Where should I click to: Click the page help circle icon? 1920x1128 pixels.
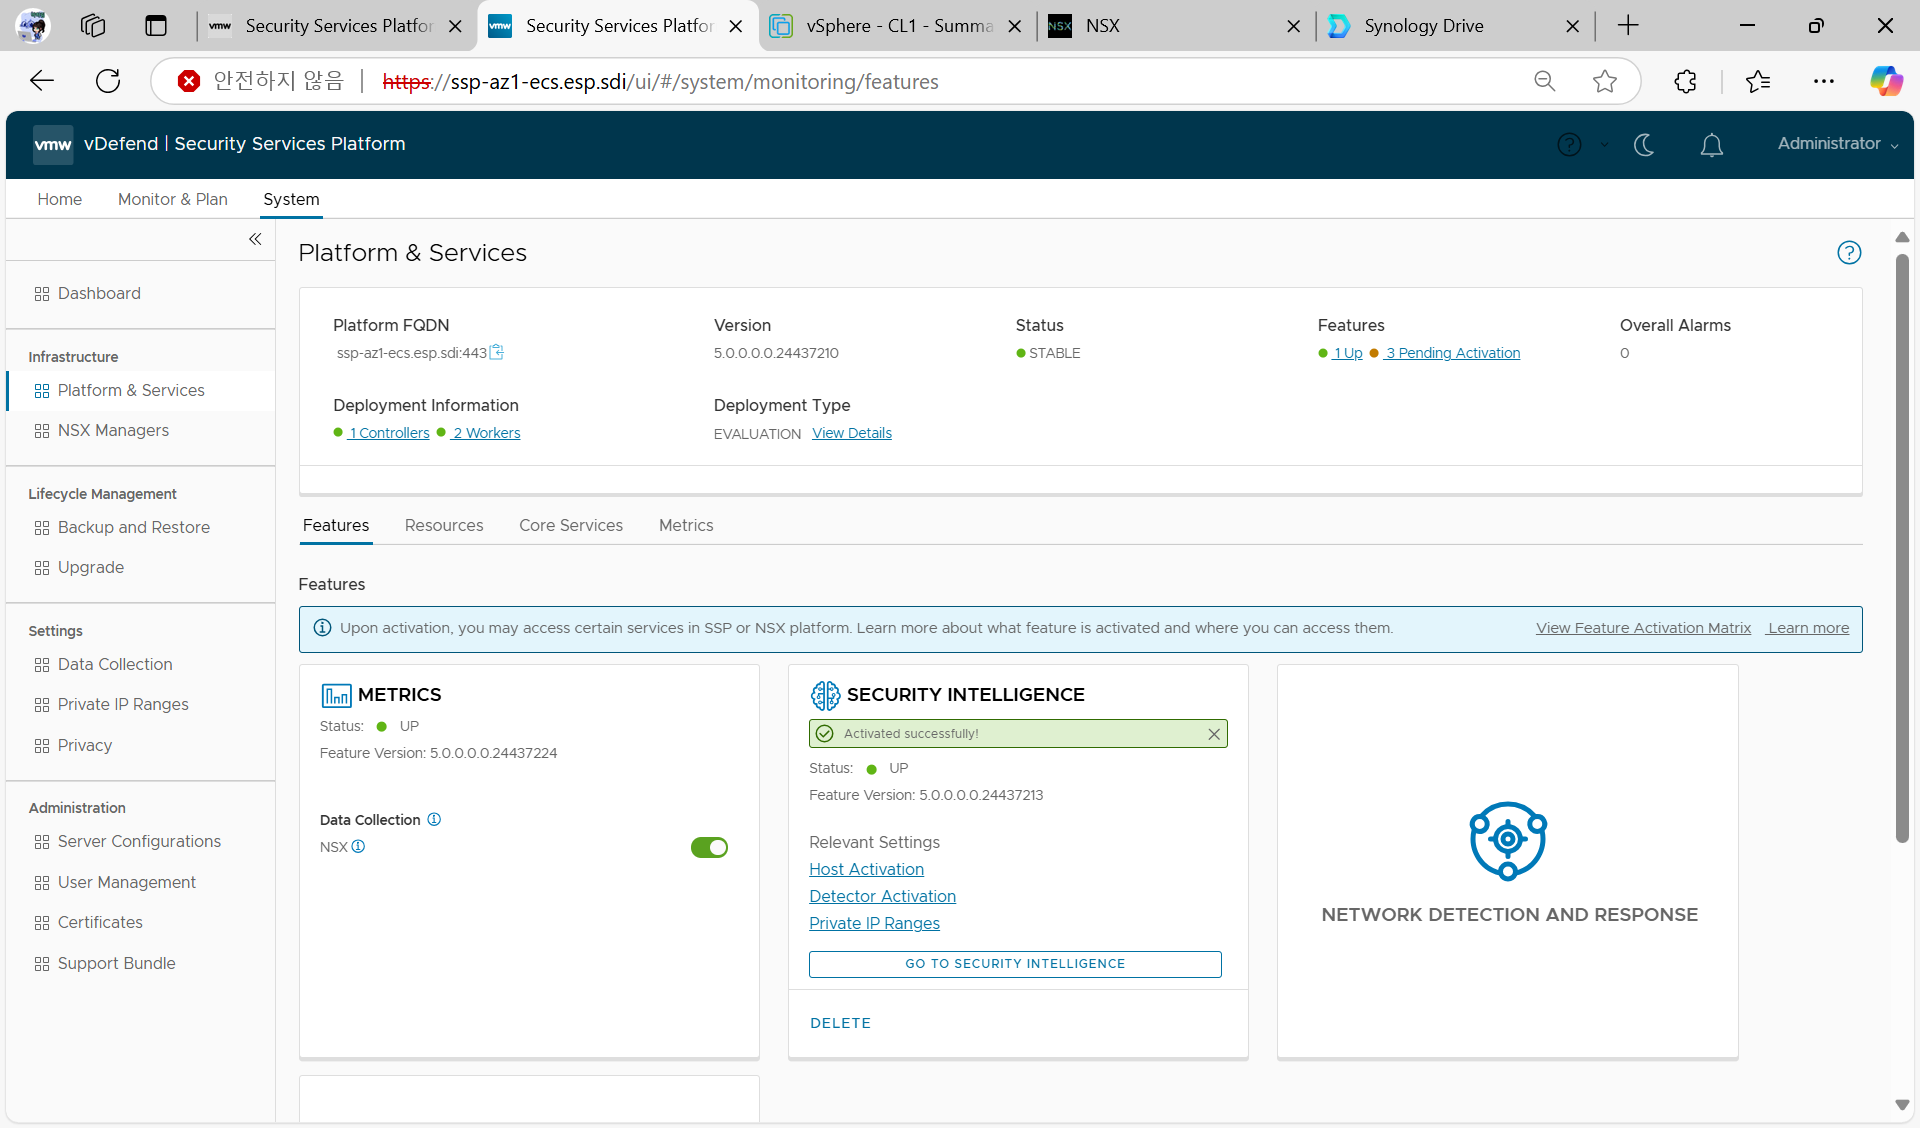pos(1849,253)
